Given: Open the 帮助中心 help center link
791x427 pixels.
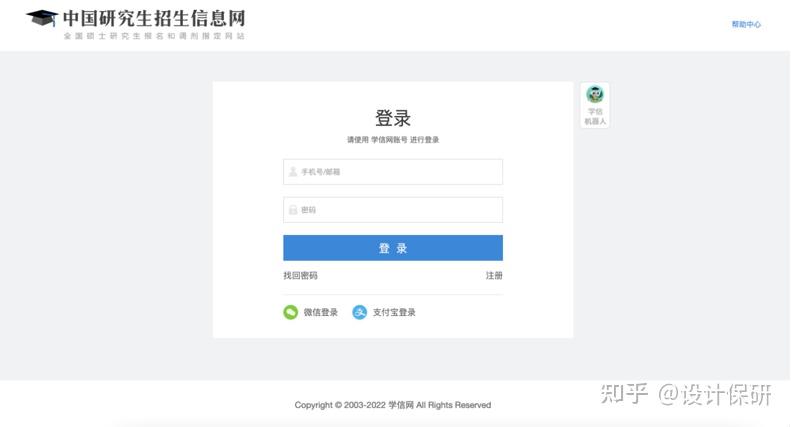Looking at the screenshot, I should coord(746,24).
